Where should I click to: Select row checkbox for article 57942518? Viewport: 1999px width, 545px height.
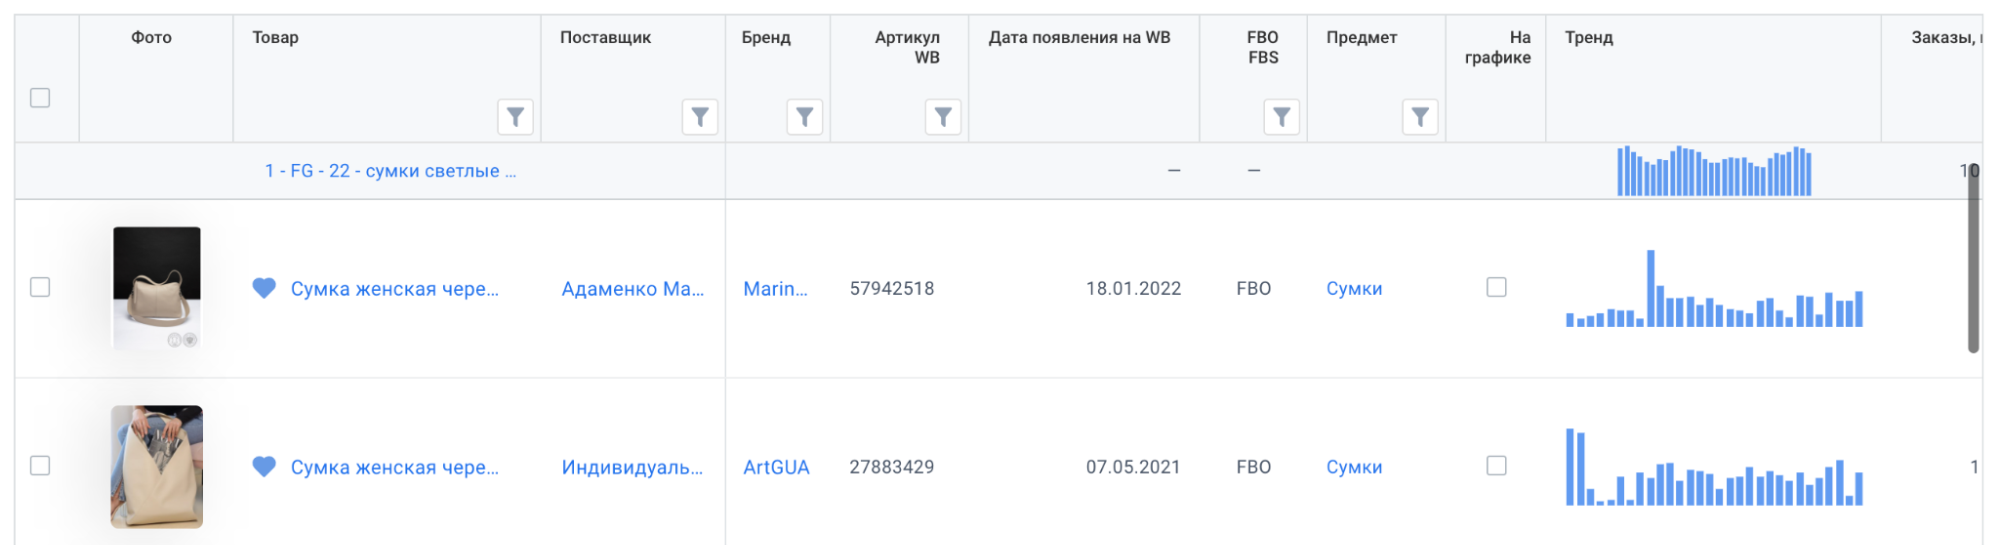(40, 288)
